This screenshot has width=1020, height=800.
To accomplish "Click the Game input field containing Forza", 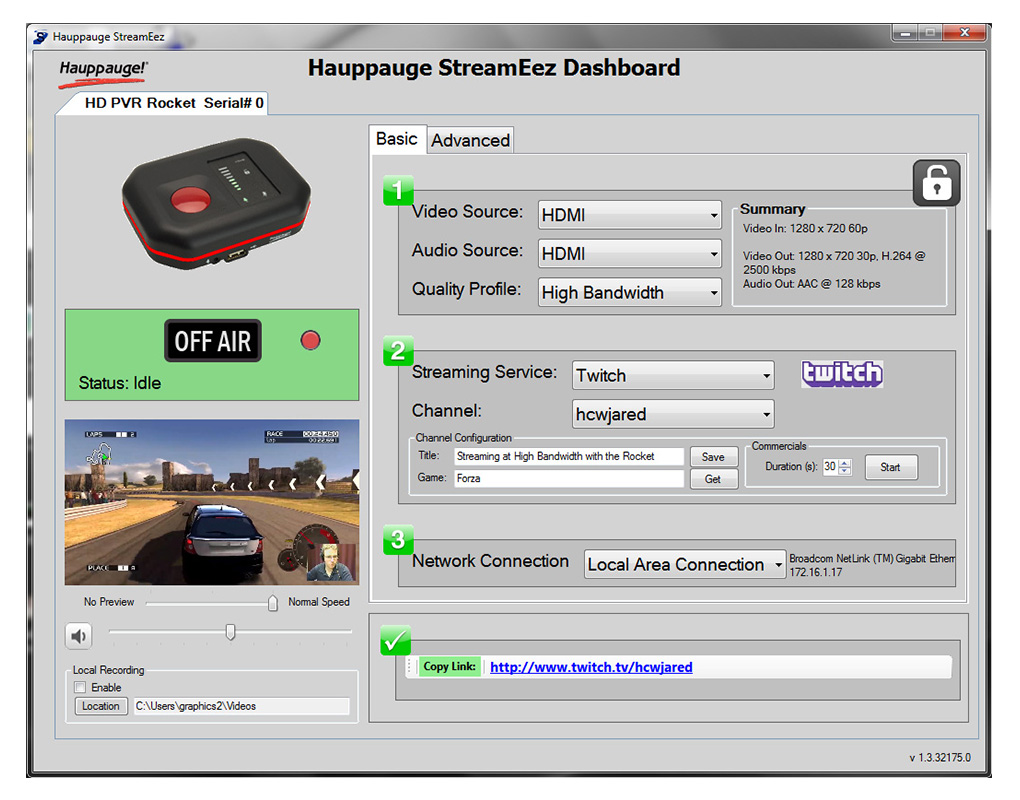I will coord(568,479).
